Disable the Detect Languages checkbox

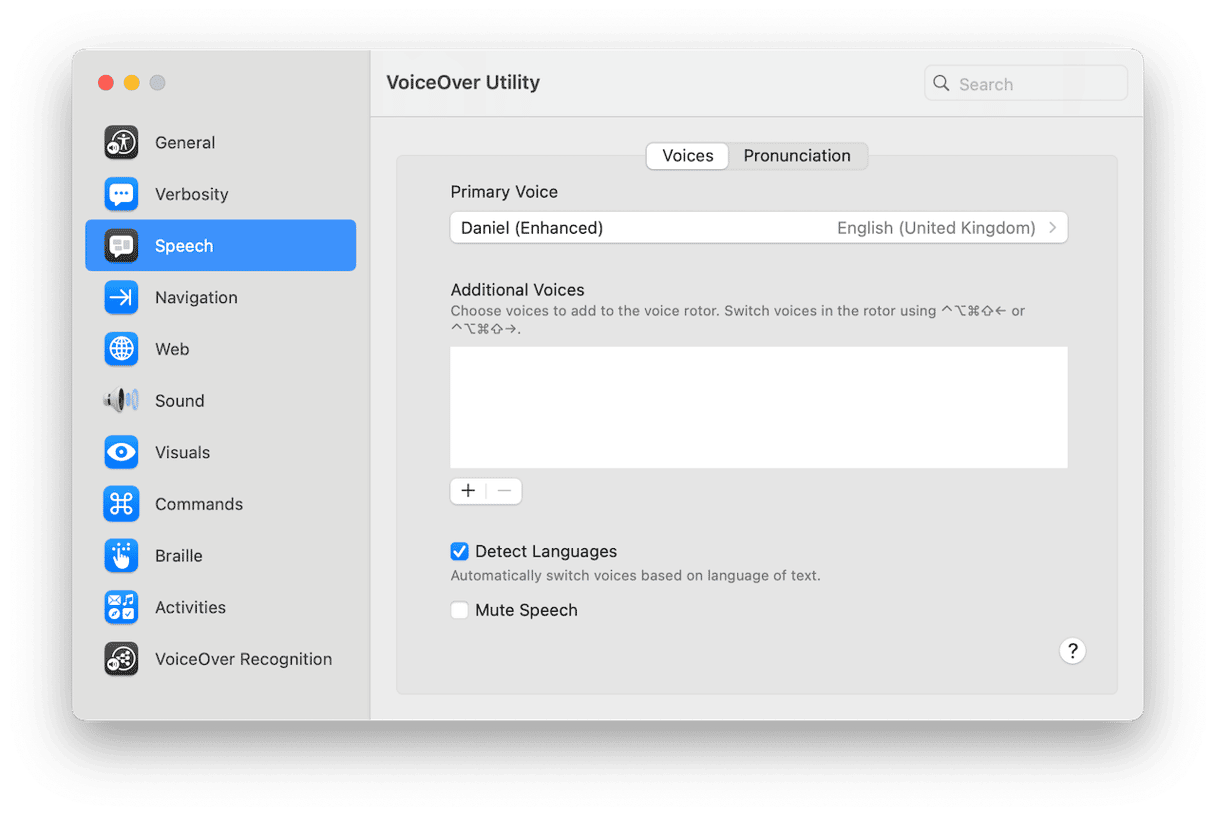click(460, 551)
